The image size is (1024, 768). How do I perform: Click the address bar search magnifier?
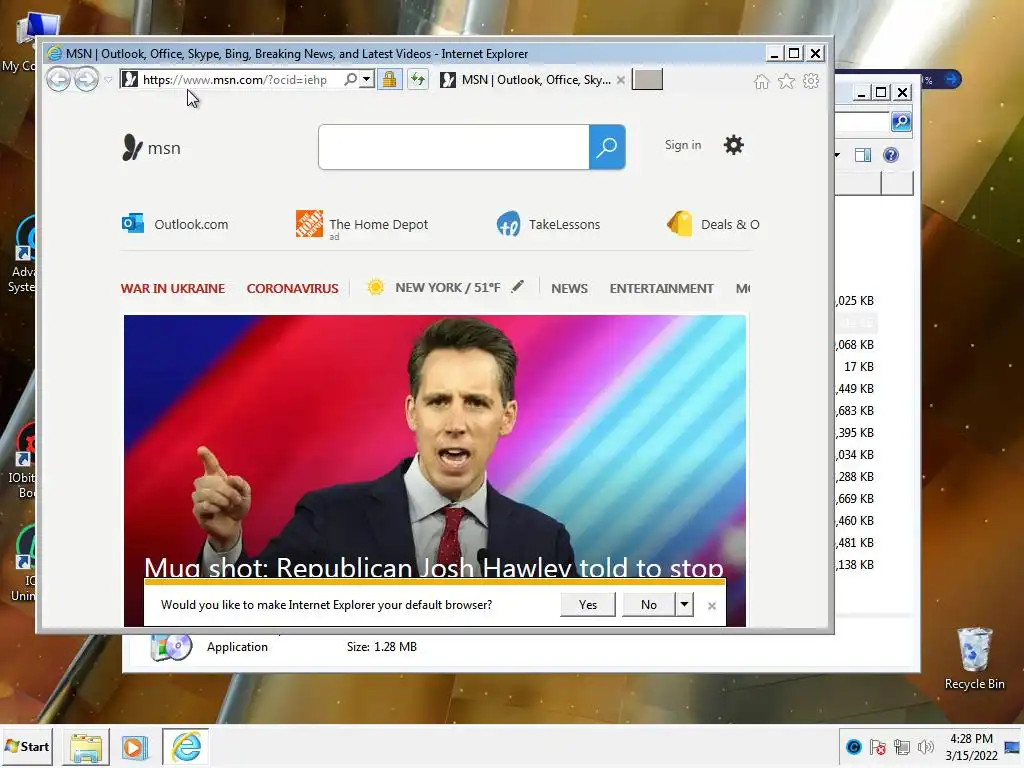351,80
